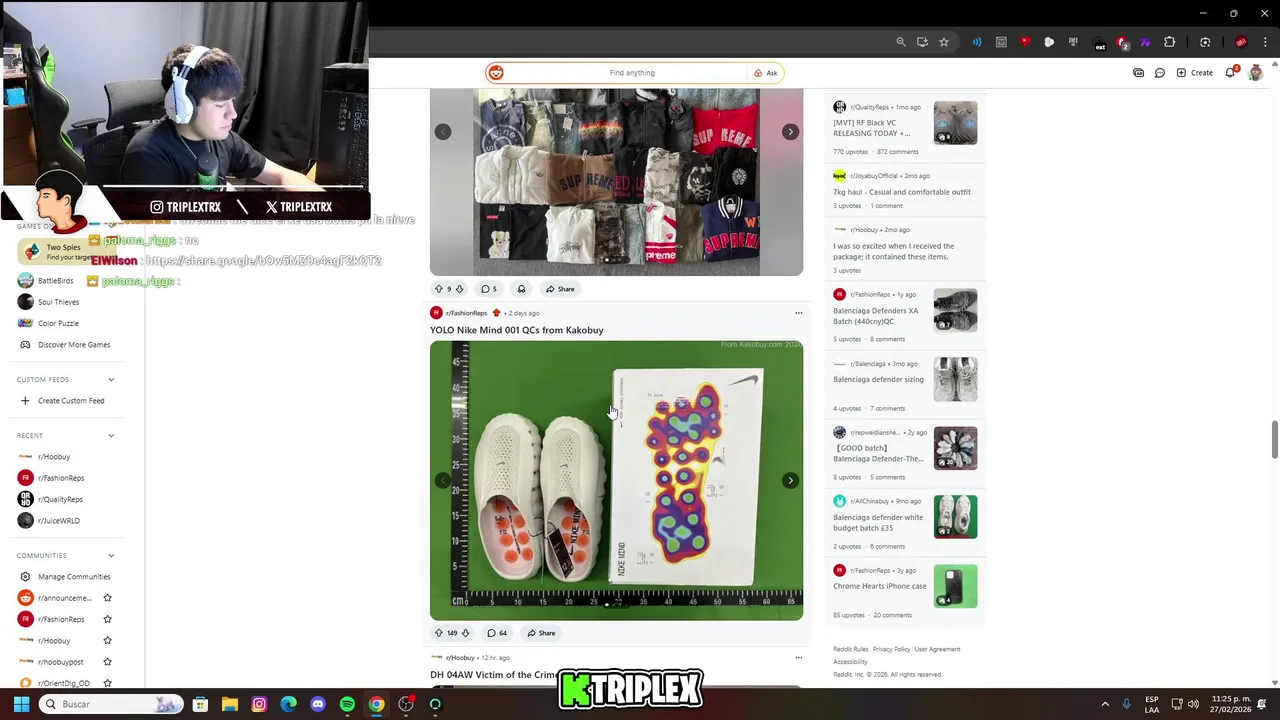Show previous image in the clothing haul gallery

(x=443, y=132)
